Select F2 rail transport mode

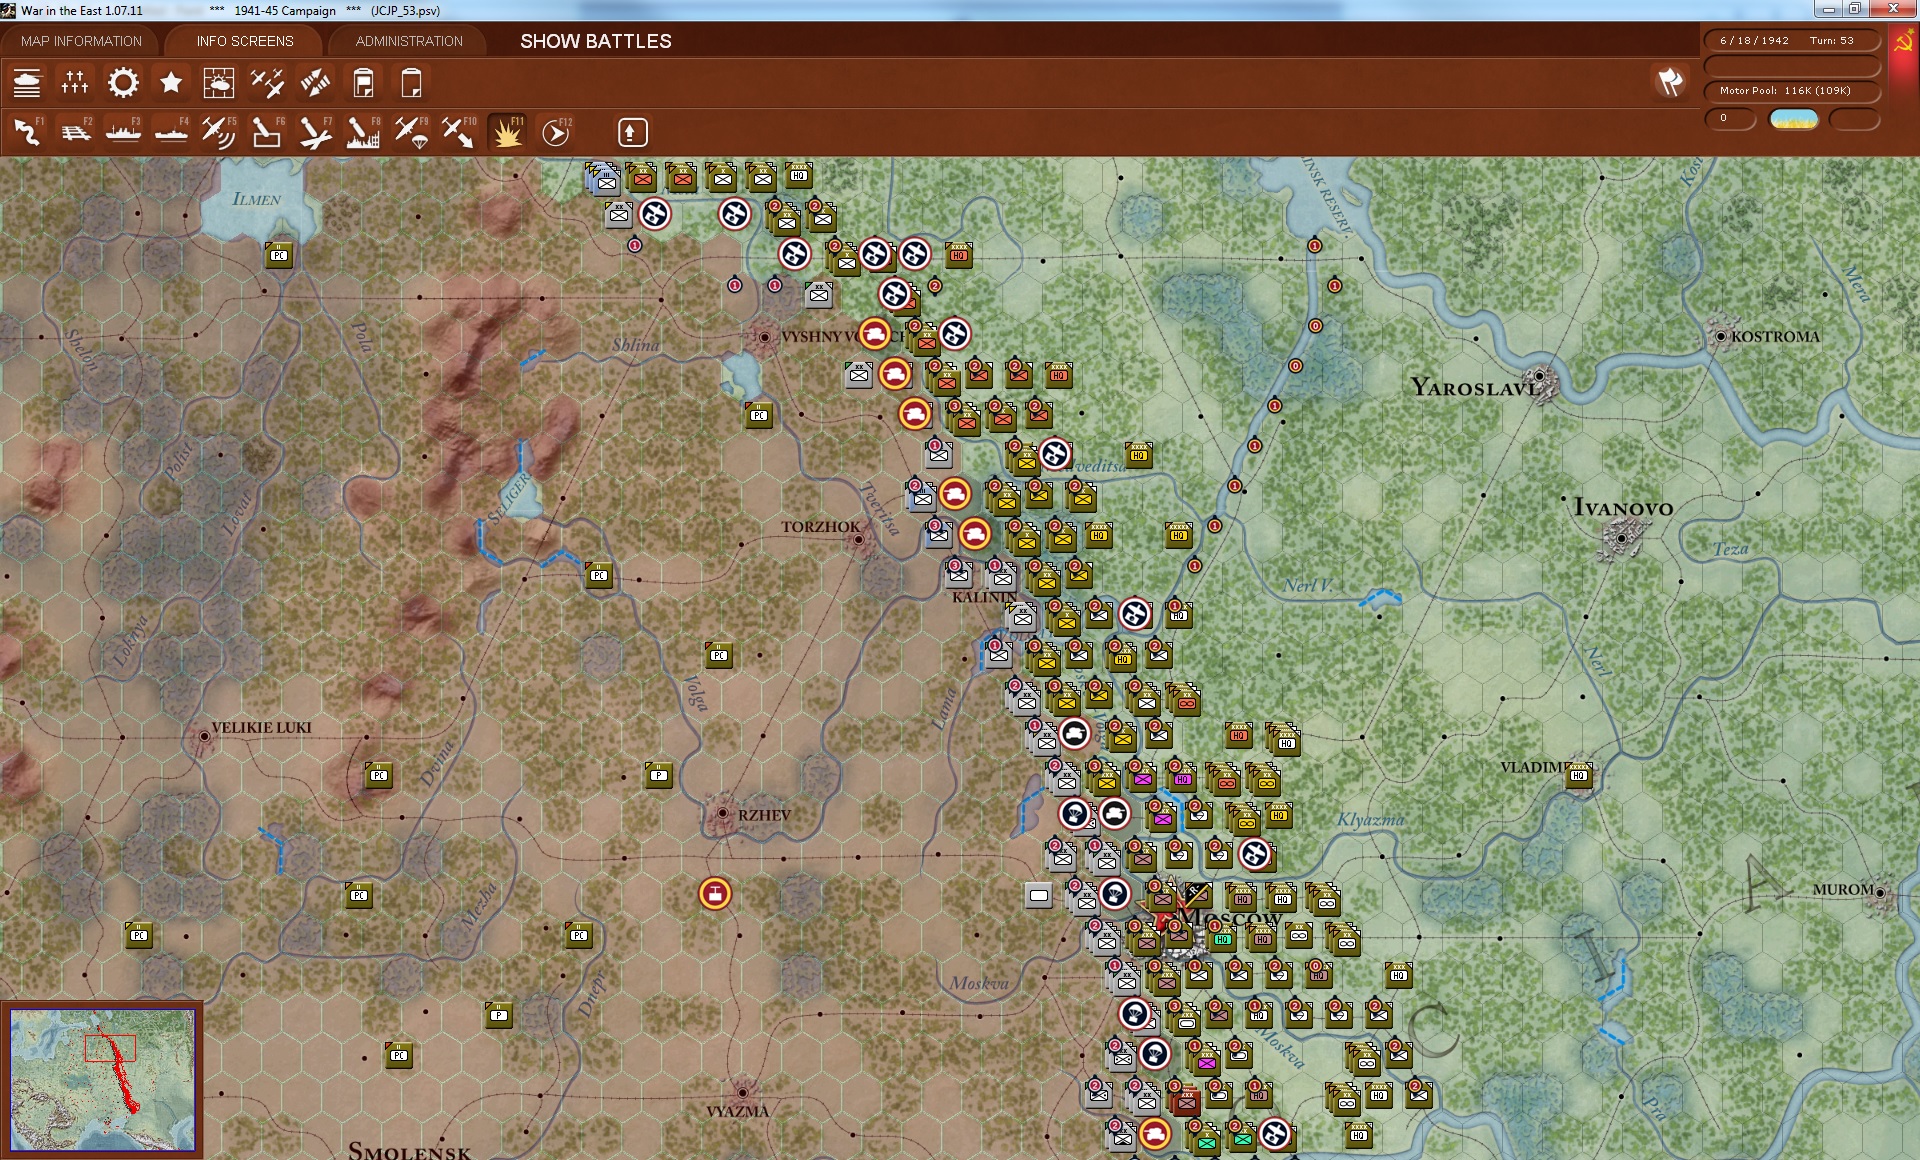tap(75, 132)
